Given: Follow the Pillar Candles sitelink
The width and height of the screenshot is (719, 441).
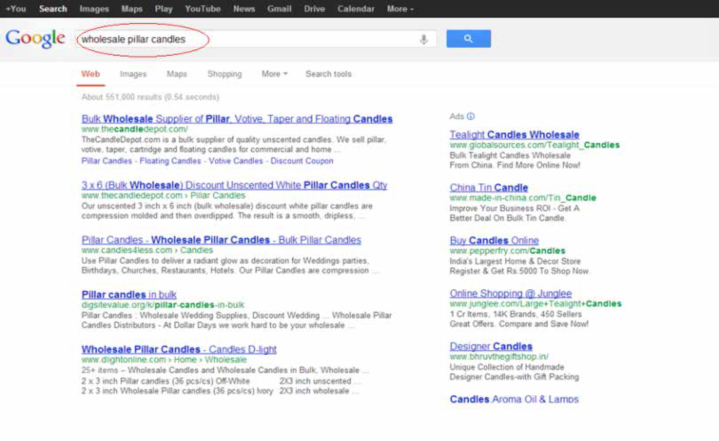Looking at the screenshot, I should tap(106, 161).
